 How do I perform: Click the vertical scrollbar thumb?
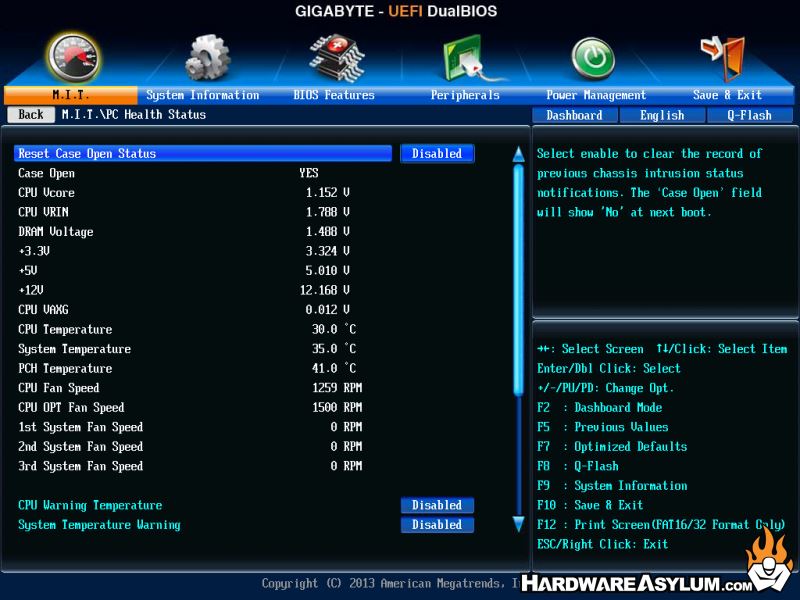518,280
